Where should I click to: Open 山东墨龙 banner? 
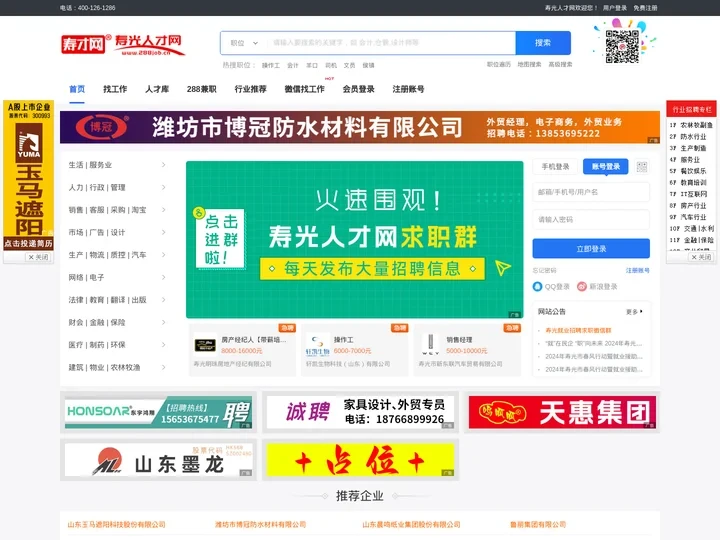coord(158,460)
